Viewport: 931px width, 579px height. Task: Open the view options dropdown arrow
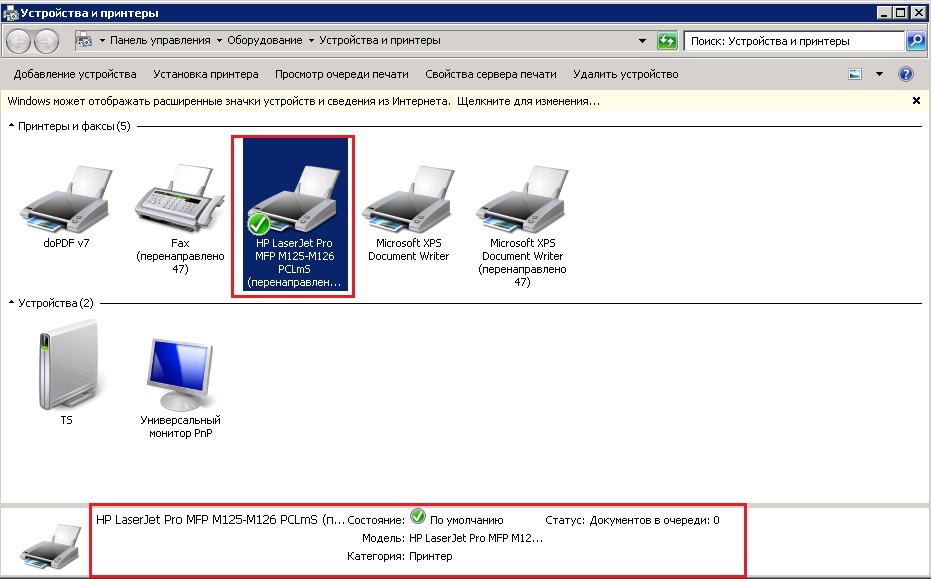pos(879,74)
